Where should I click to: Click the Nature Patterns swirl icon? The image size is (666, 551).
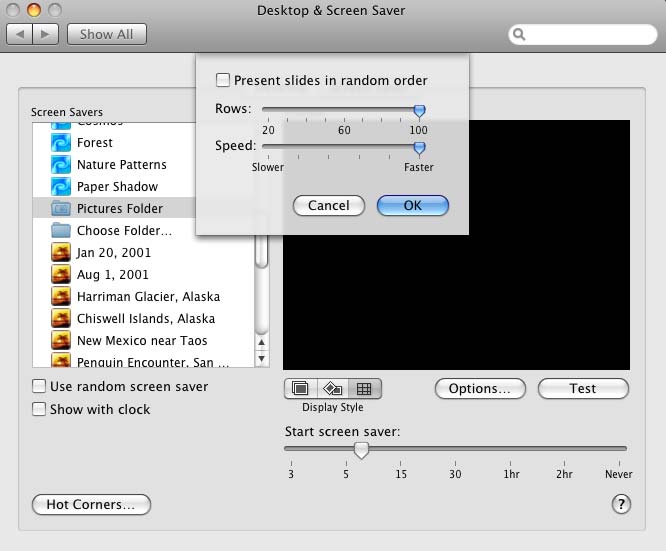pos(61,165)
